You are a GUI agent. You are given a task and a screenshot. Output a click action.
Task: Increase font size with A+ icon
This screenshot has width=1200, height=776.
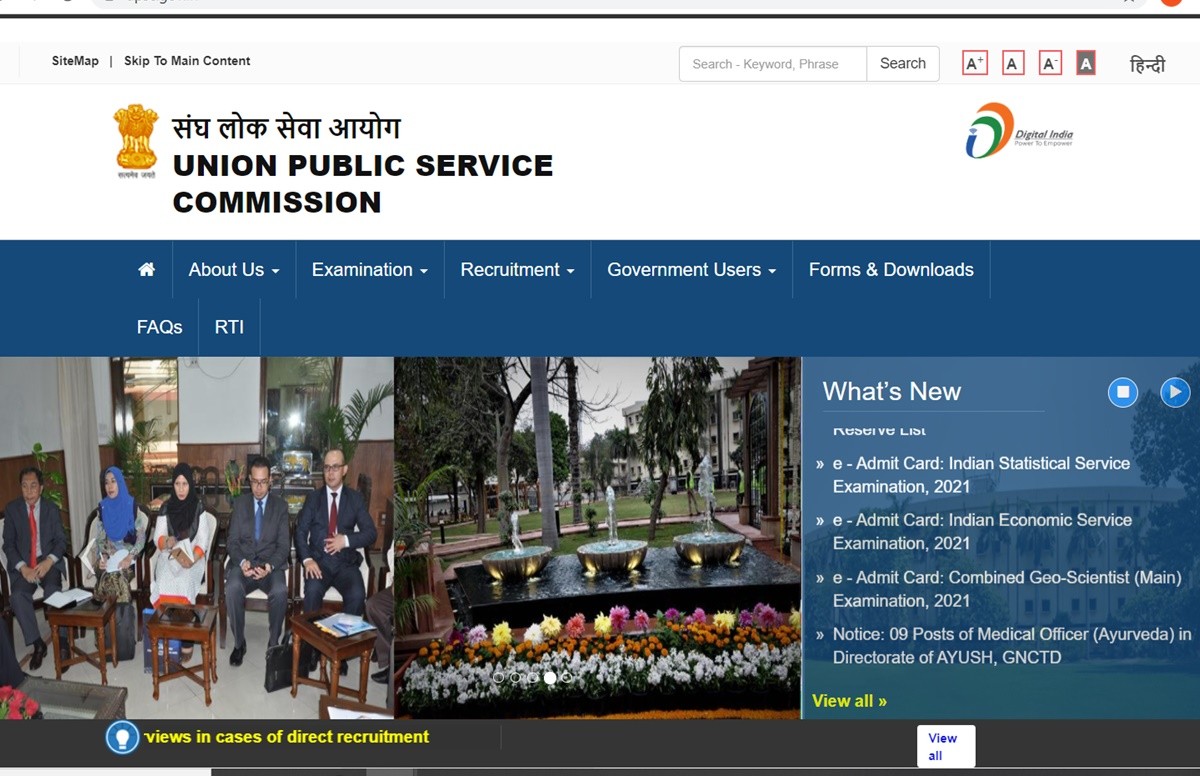974,64
